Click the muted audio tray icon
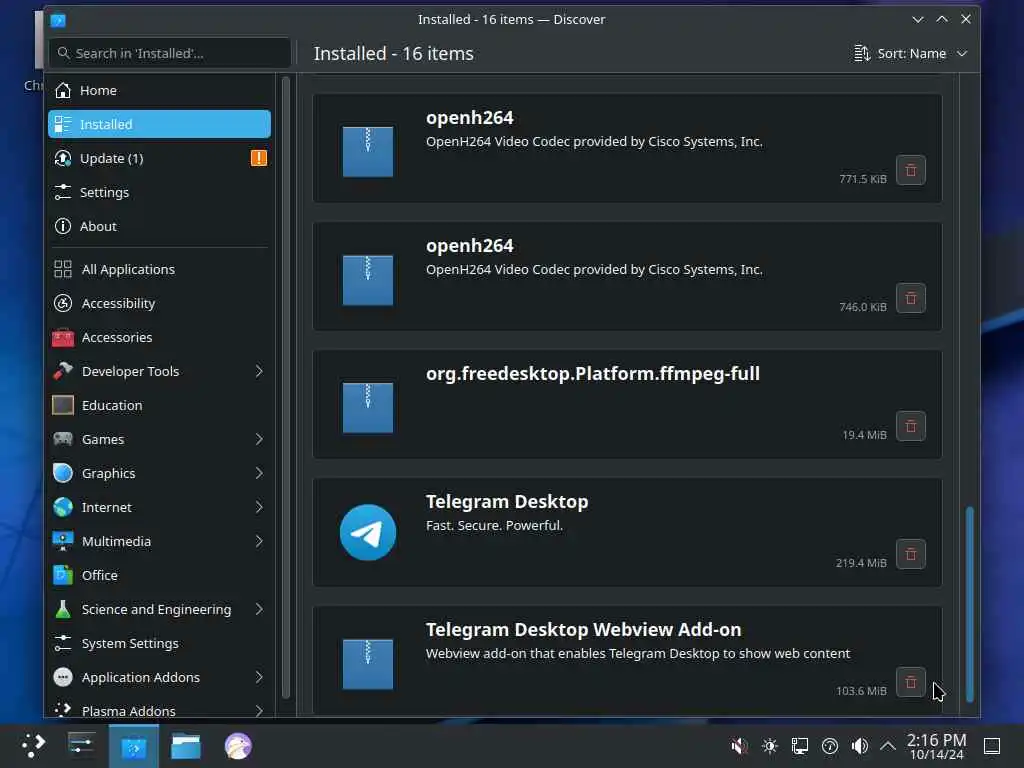 point(739,746)
